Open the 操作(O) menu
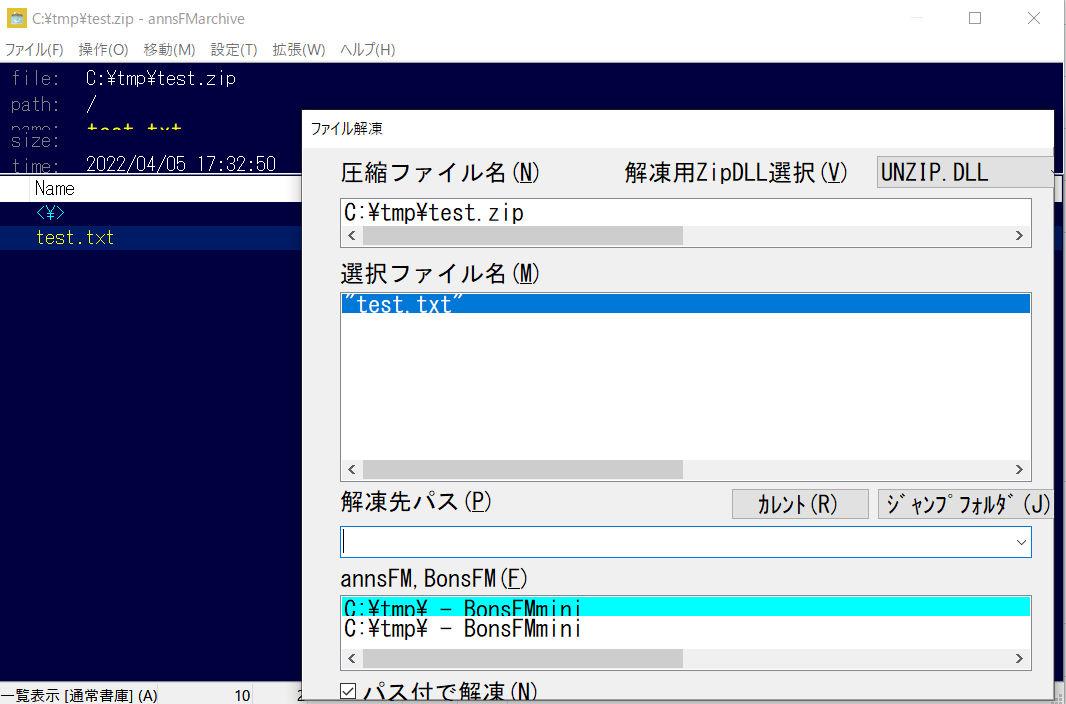The width and height of the screenshot is (1066, 704). (x=103, y=49)
